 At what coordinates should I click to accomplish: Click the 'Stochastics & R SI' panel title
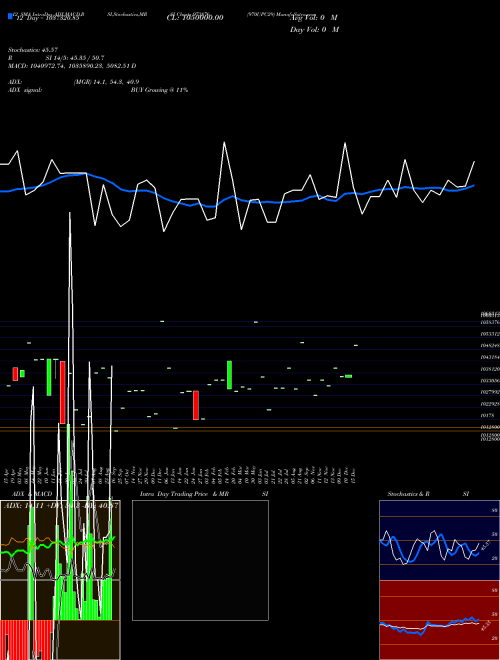click(x=428, y=494)
